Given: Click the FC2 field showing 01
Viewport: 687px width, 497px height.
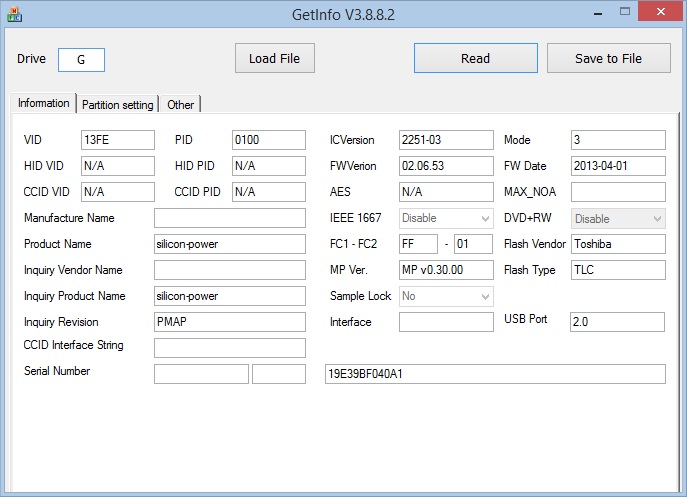Looking at the screenshot, I should (x=474, y=244).
